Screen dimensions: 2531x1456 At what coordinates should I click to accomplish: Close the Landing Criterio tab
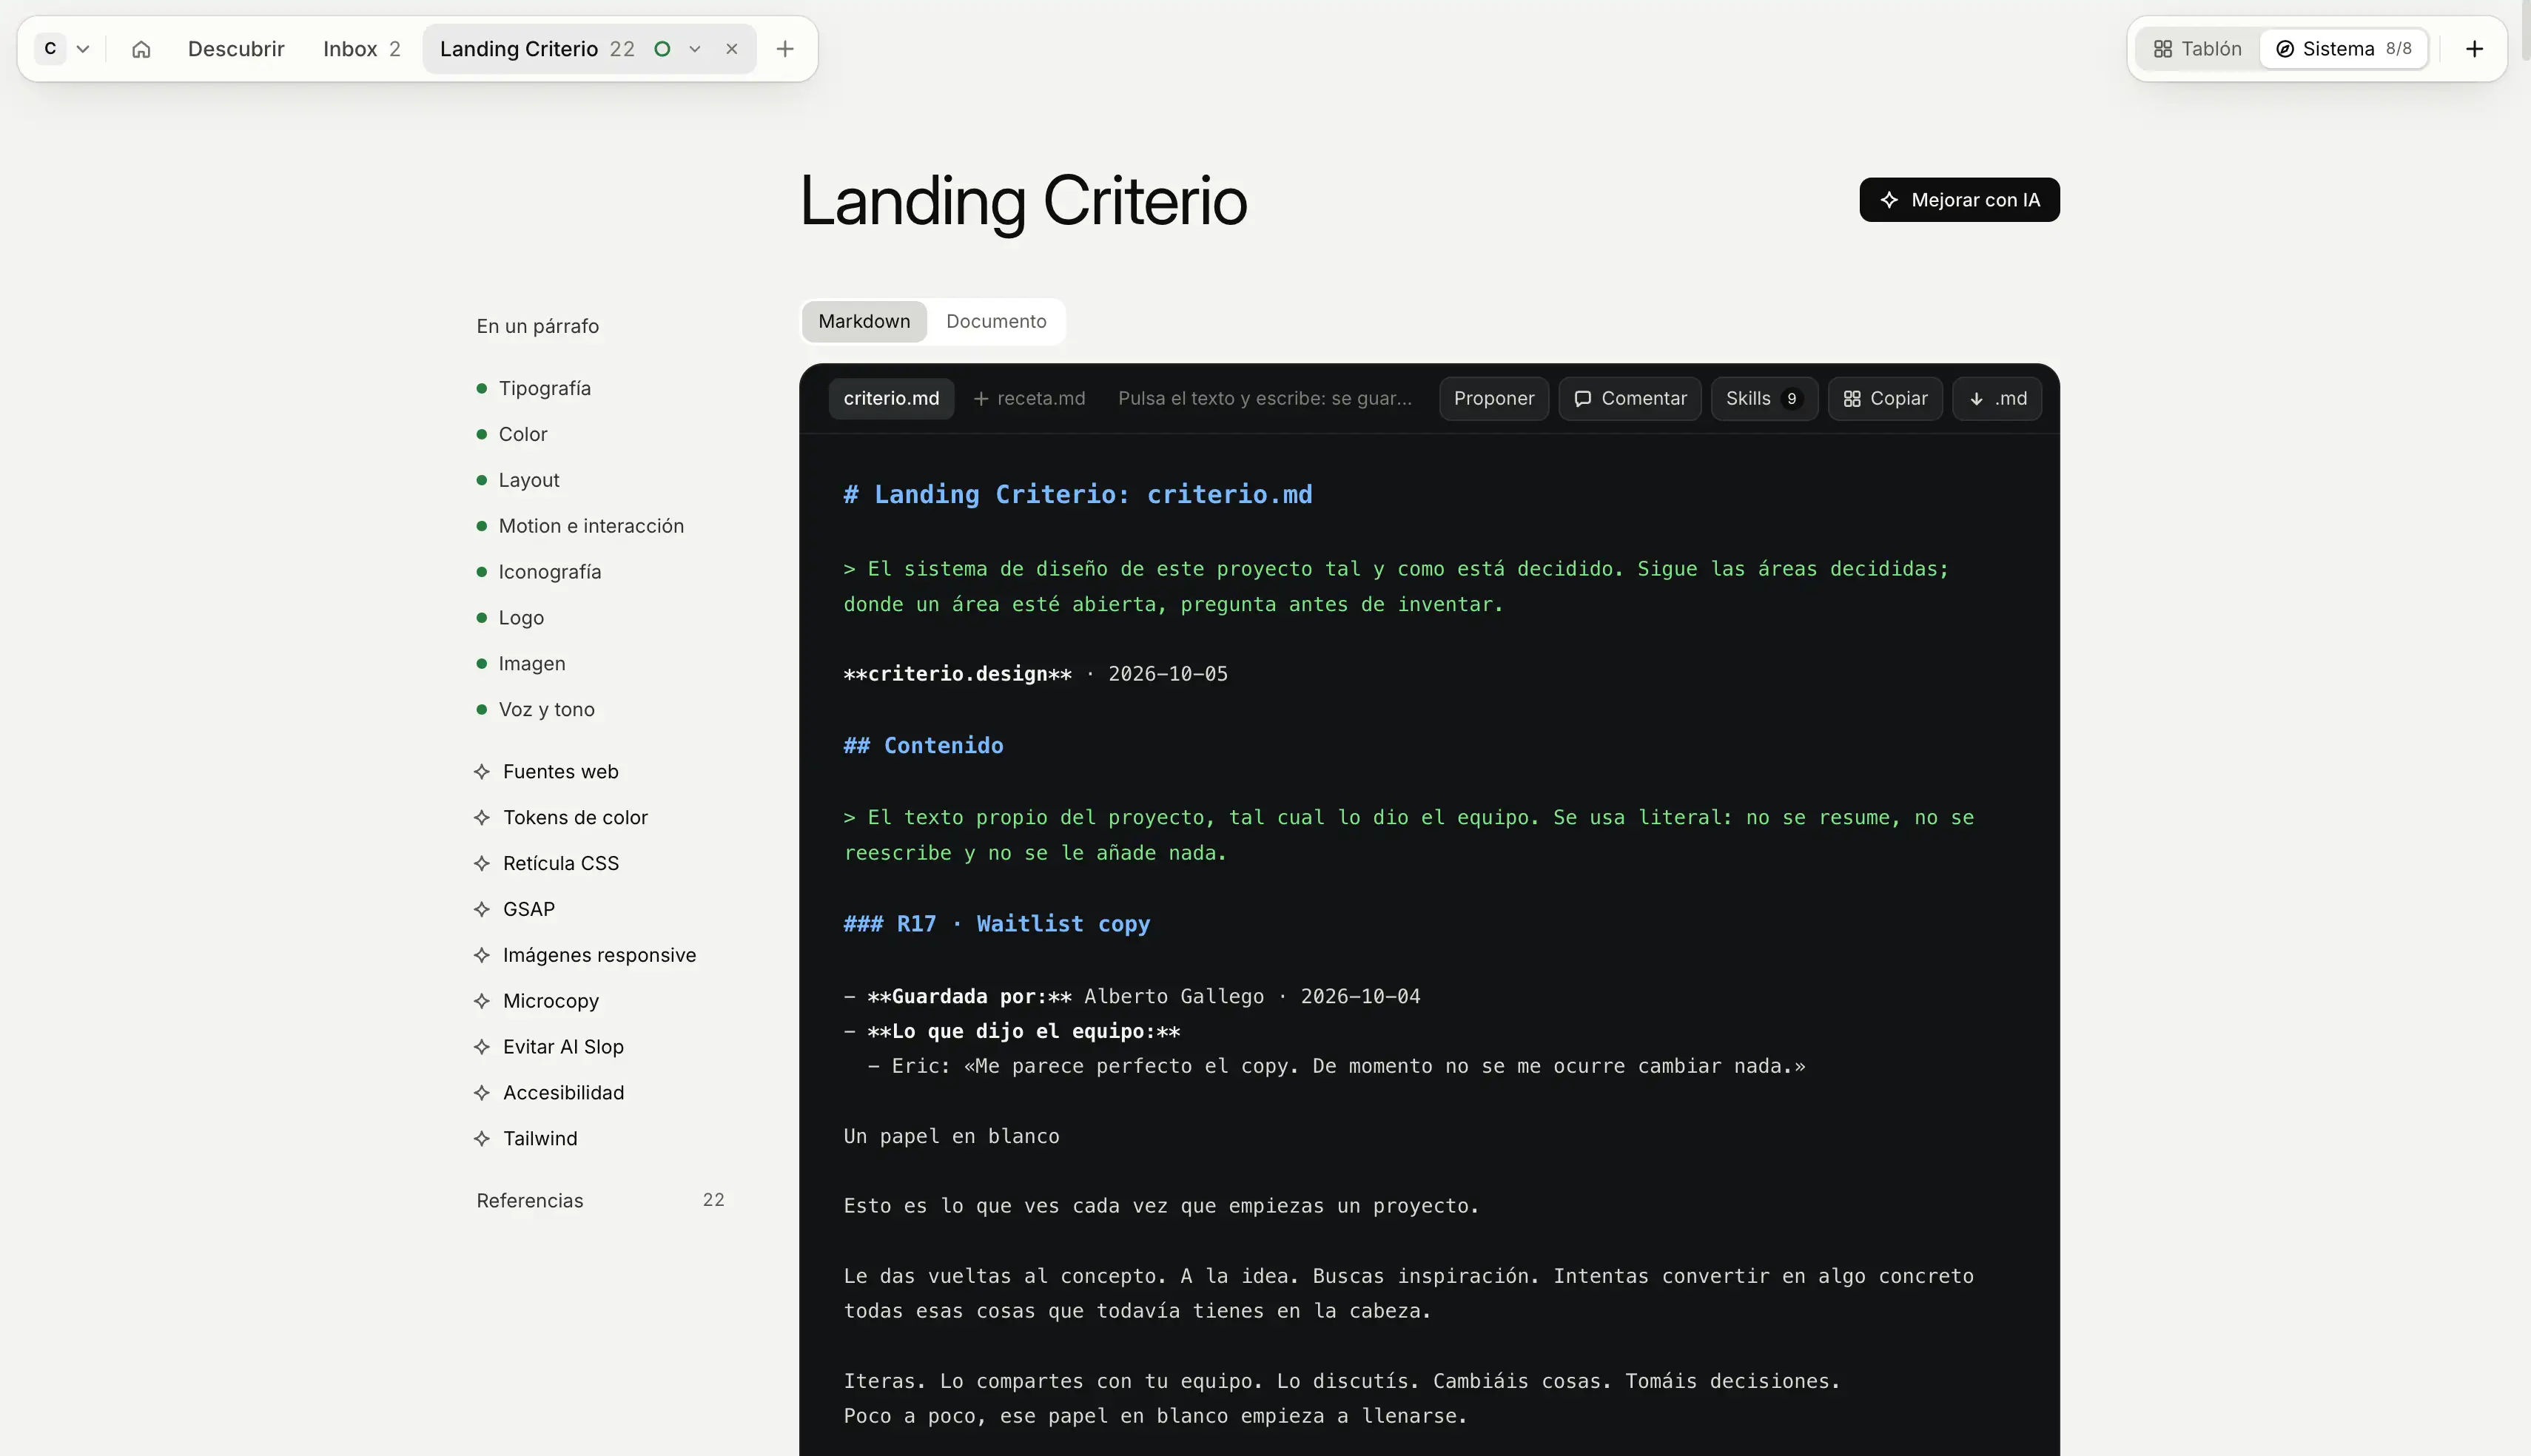(x=732, y=49)
